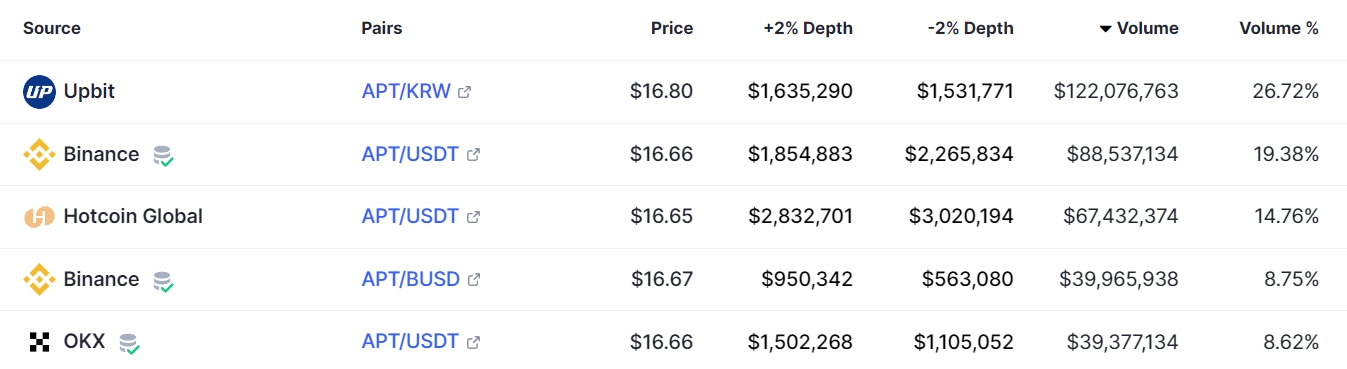The image size is (1347, 369).
Task: Open external link icon next to APT/KRW
Action: click(464, 92)
